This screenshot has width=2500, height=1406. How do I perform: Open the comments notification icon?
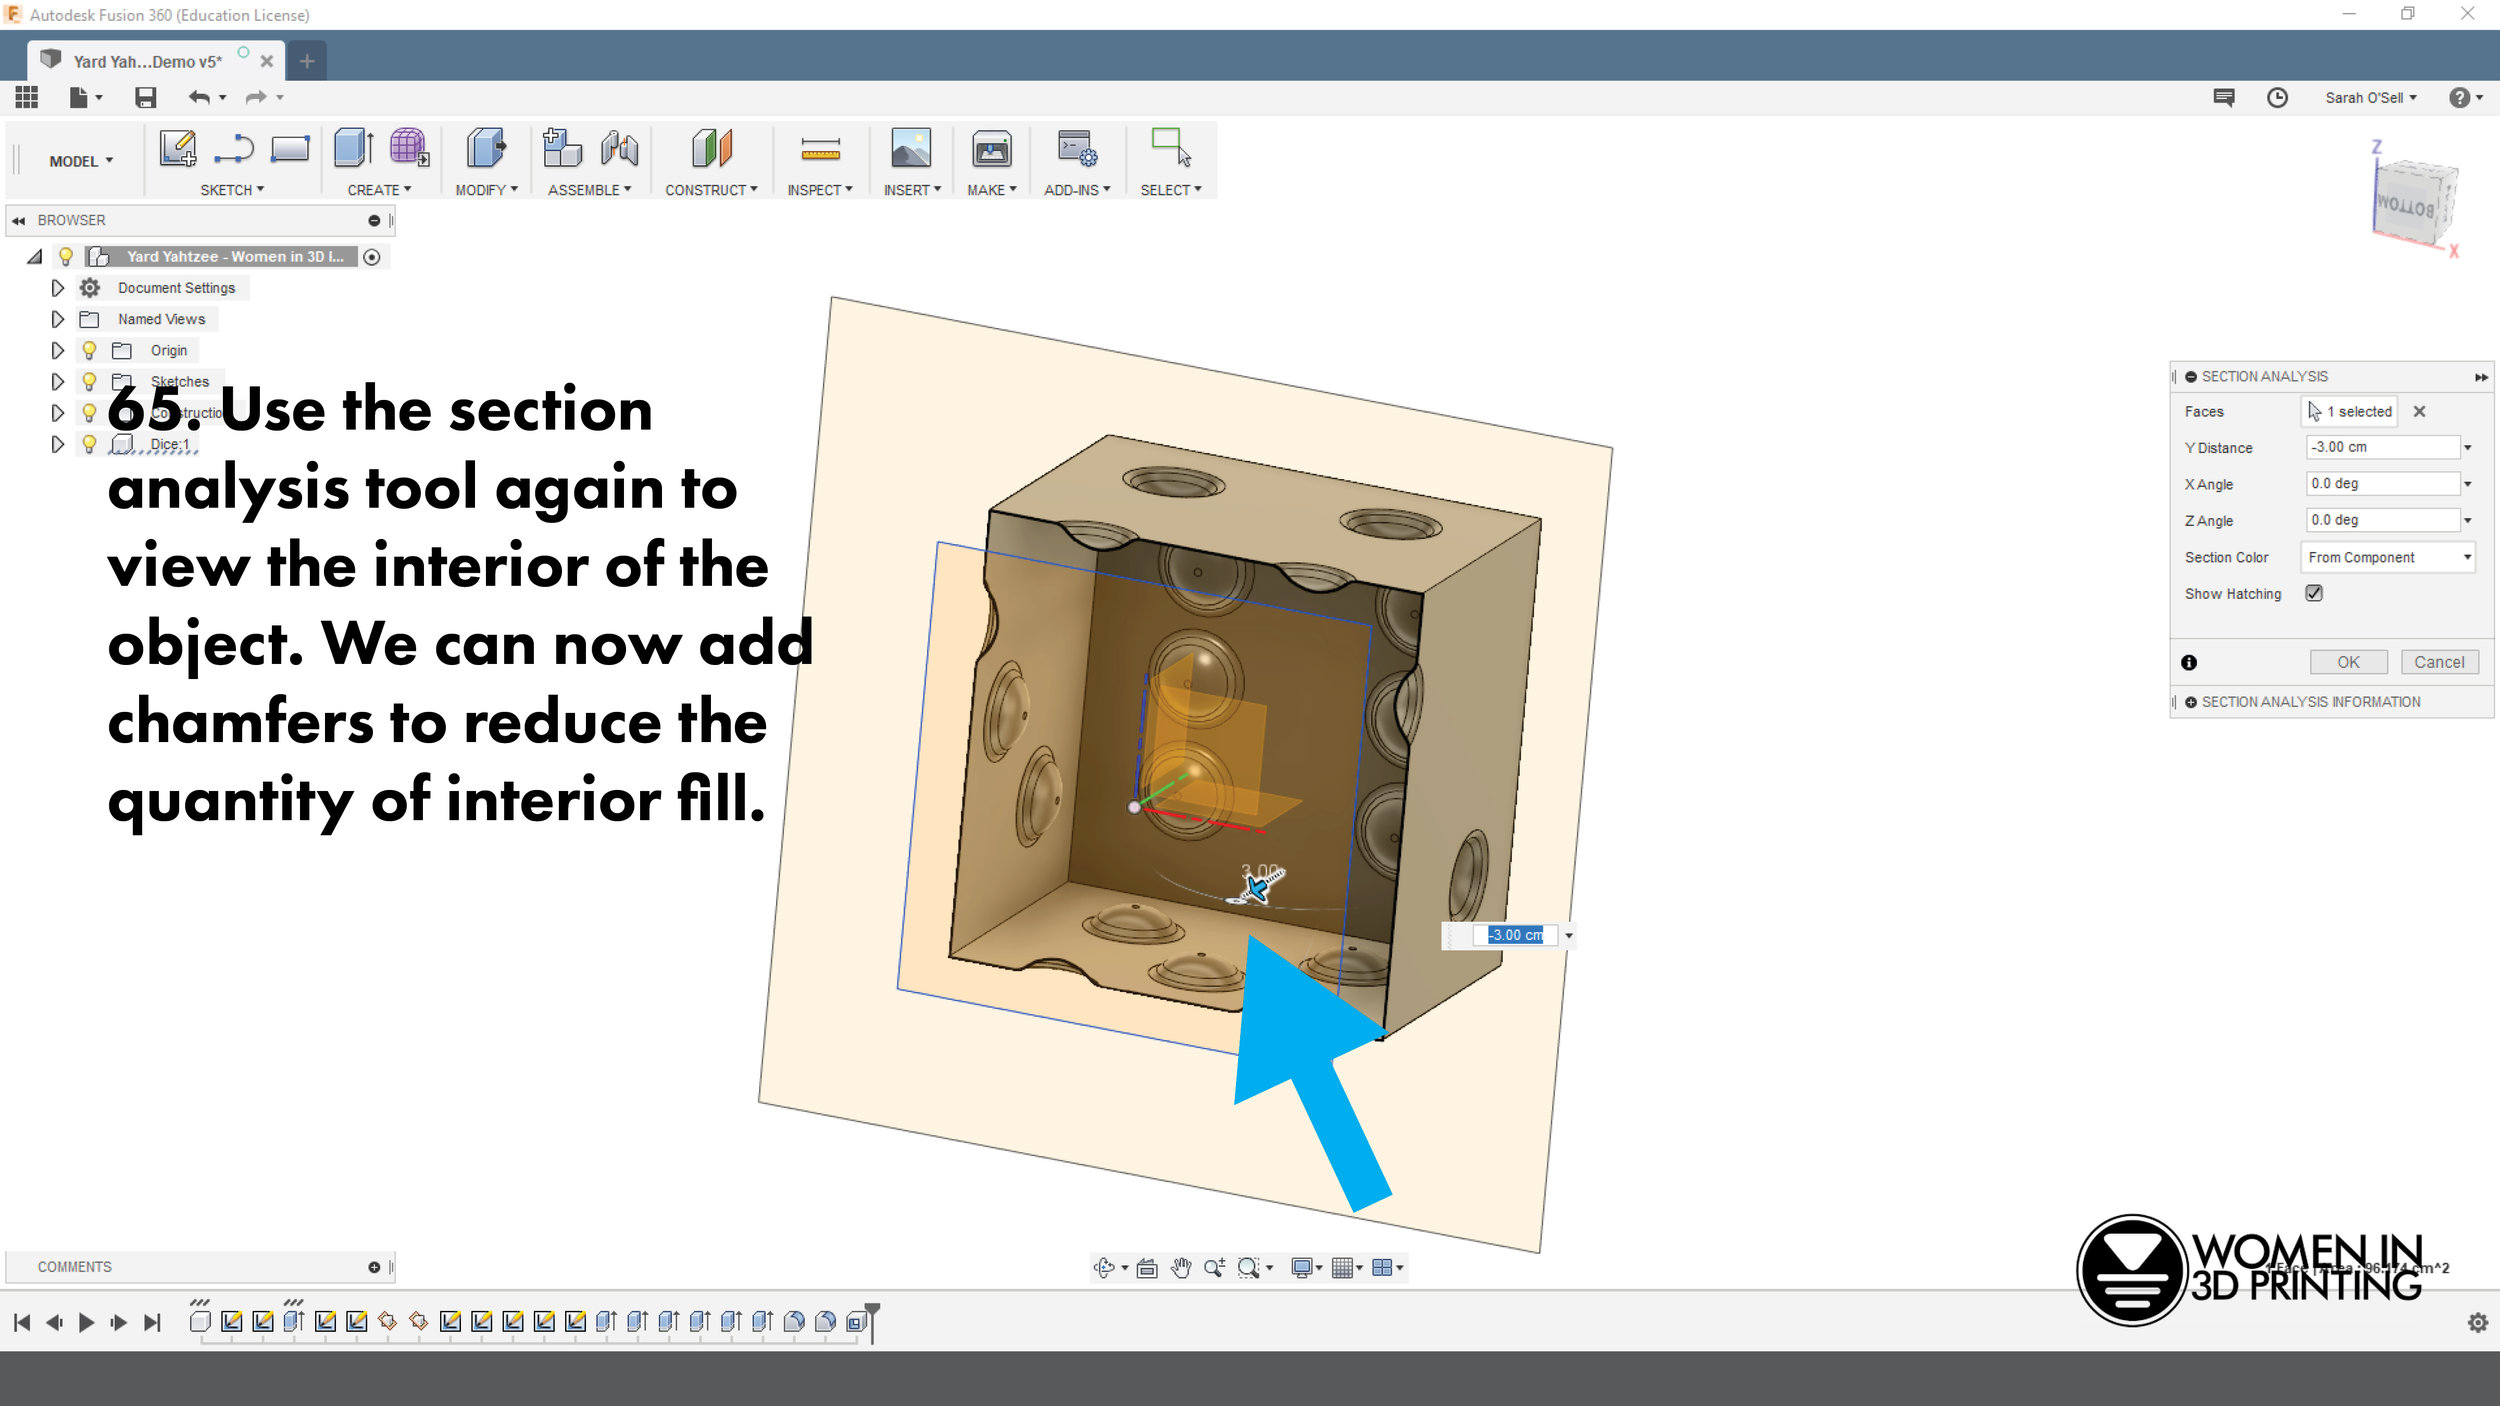2224,97
